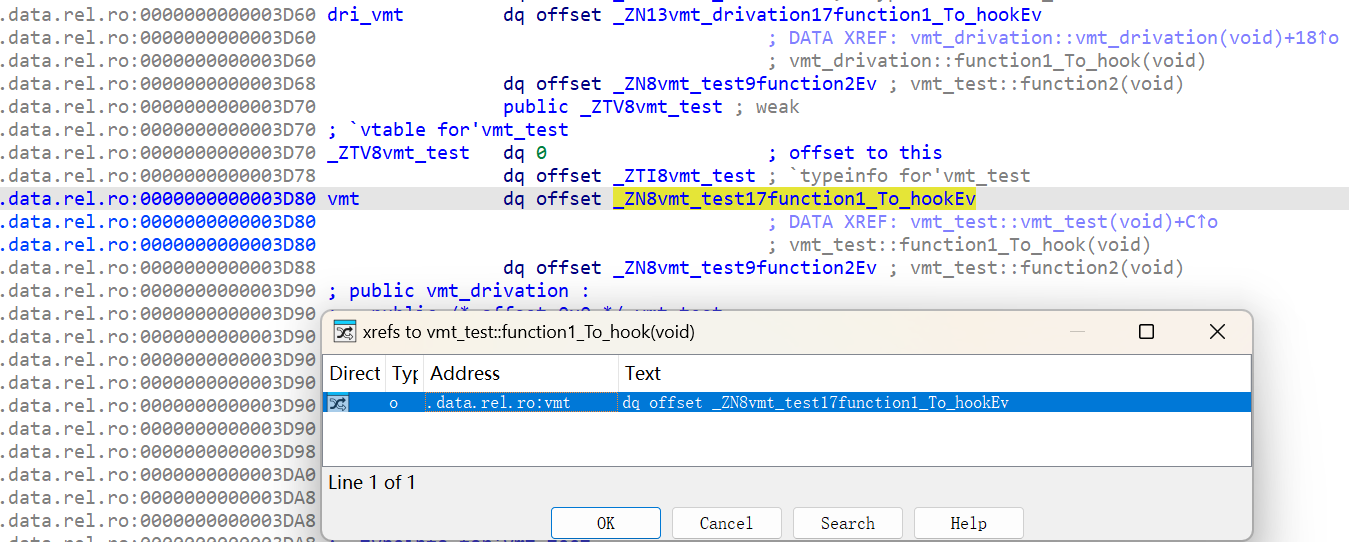
Task: Click the dri_vmt label
Action: (366, 15)
